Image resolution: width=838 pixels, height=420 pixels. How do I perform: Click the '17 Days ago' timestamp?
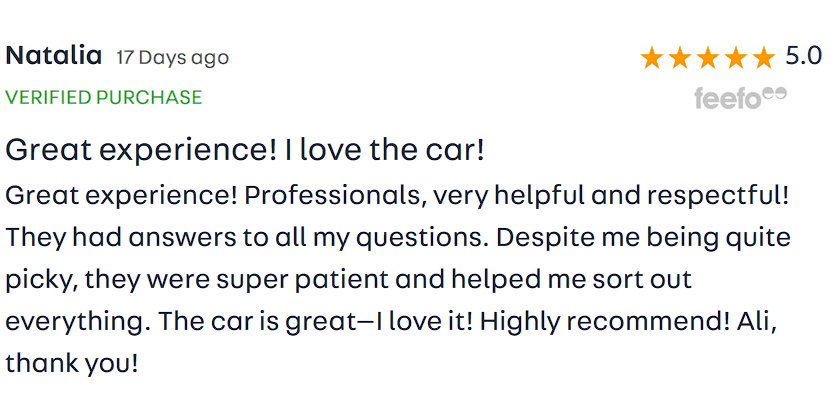coord(172,58)
